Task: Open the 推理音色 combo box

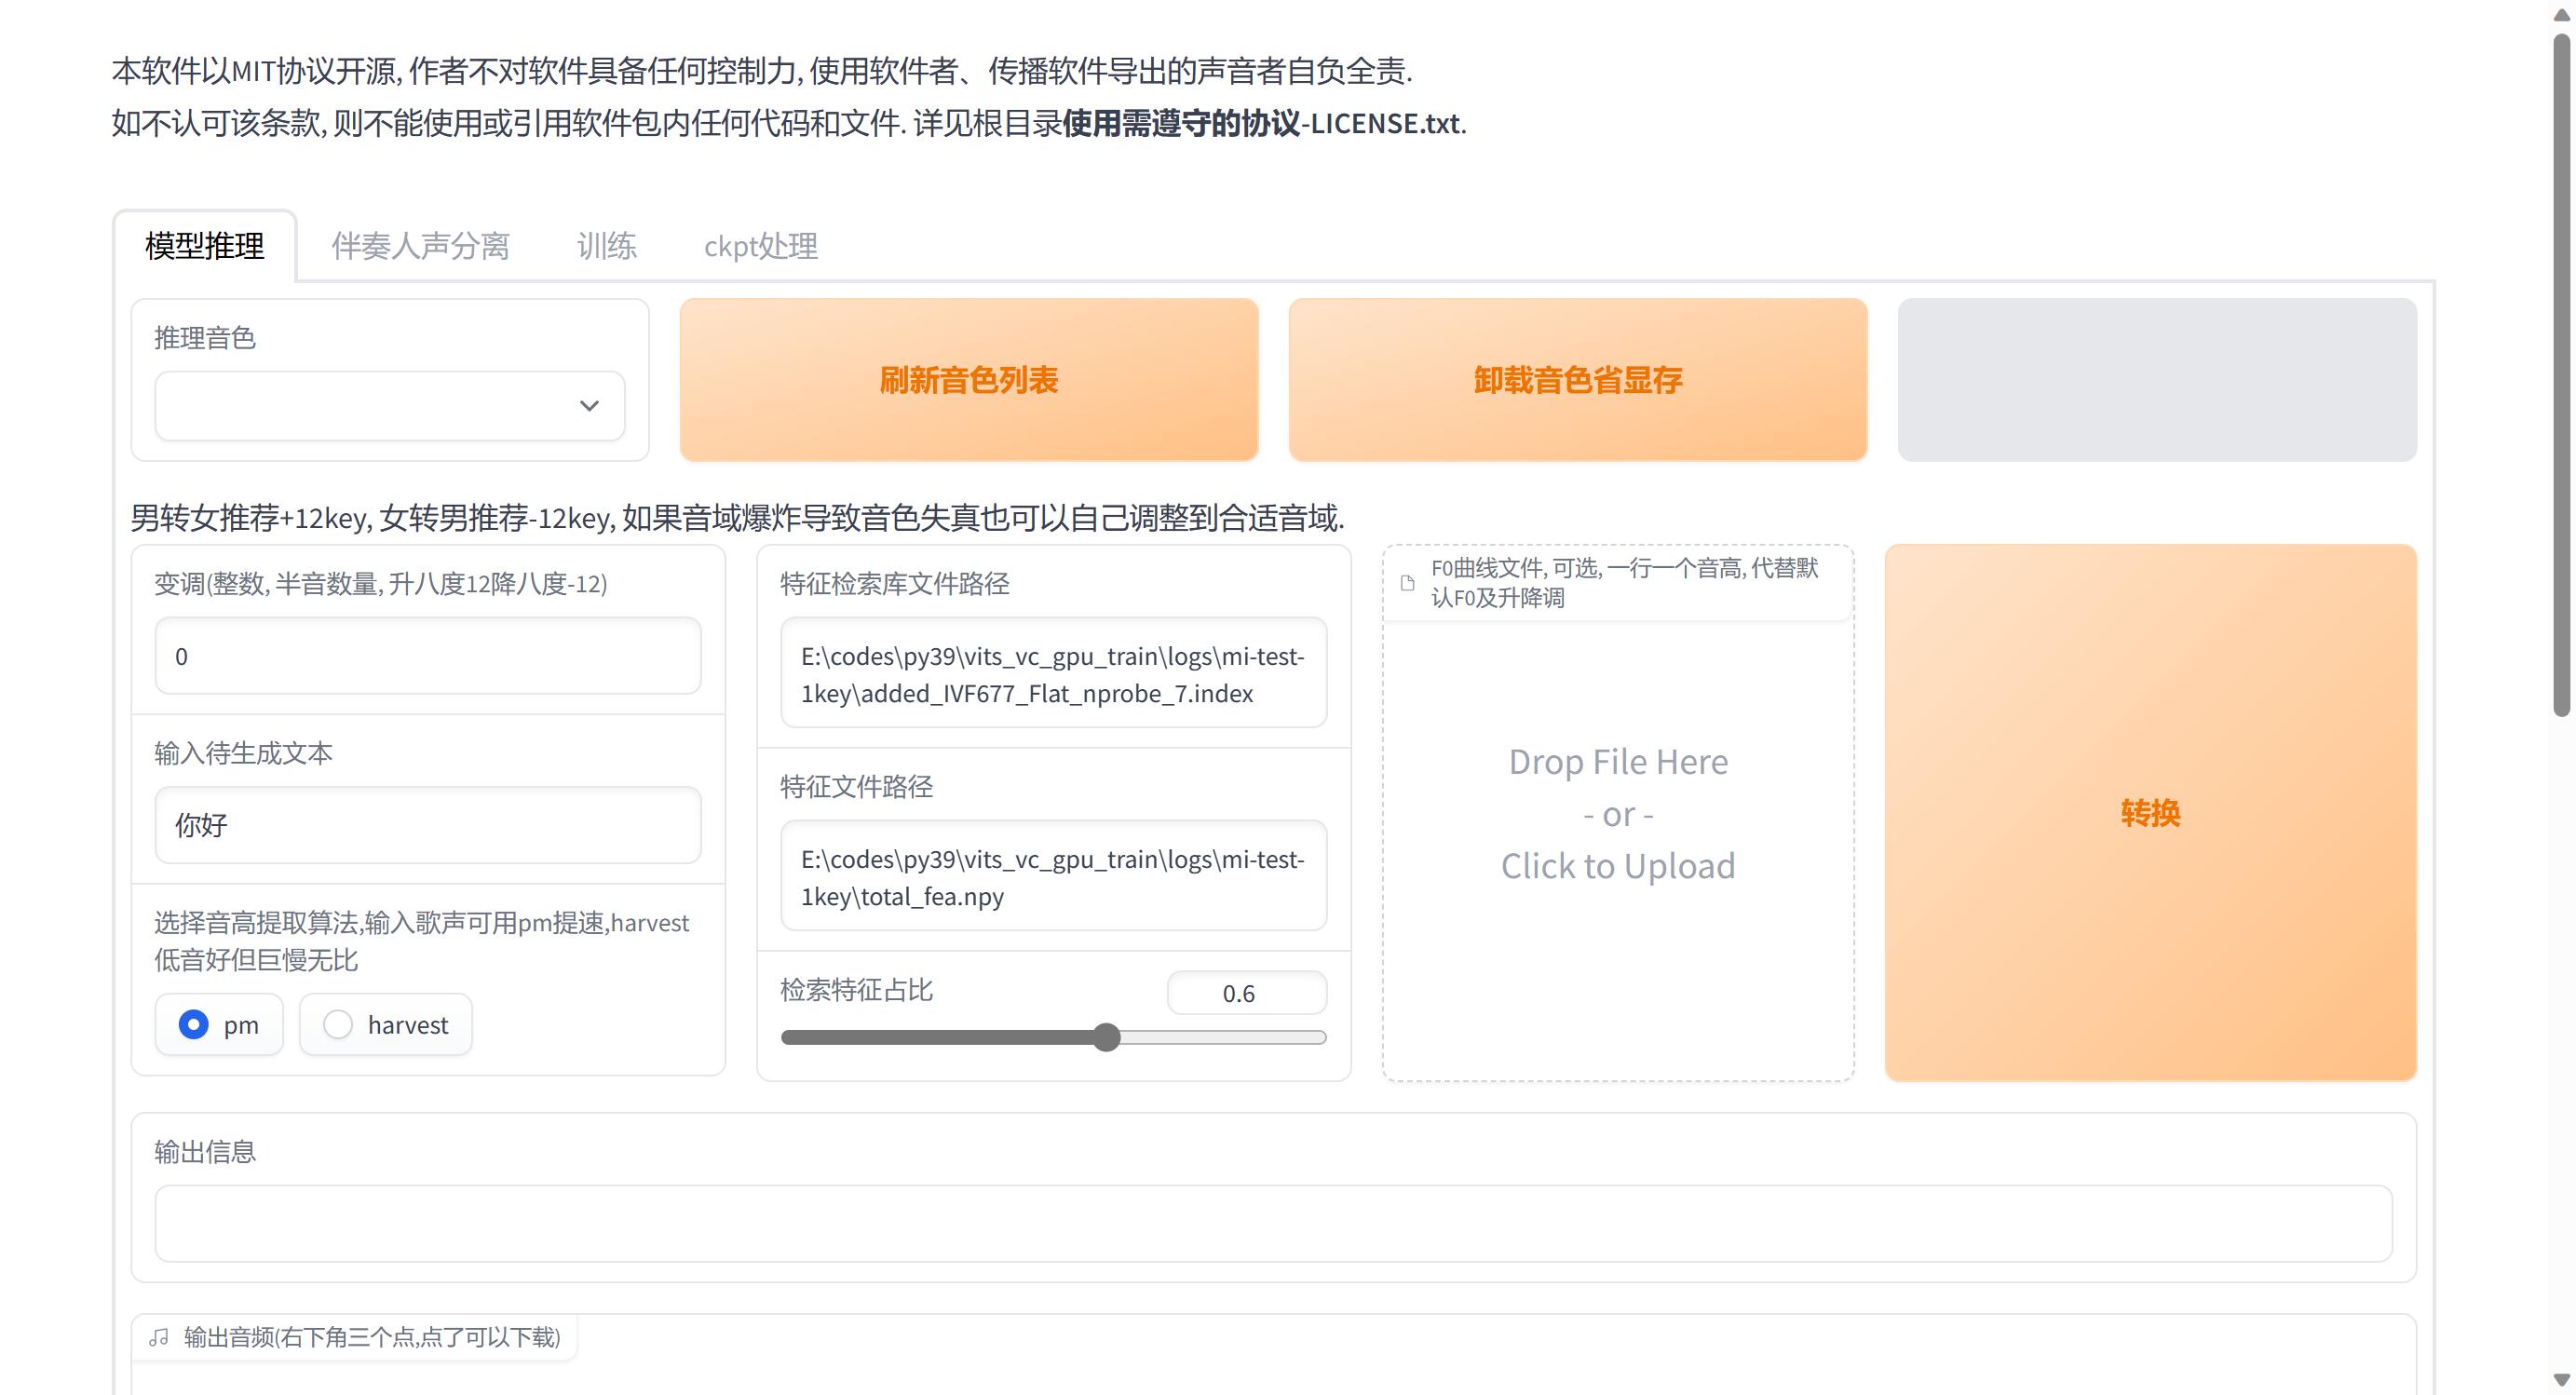Action: (370, 406)
